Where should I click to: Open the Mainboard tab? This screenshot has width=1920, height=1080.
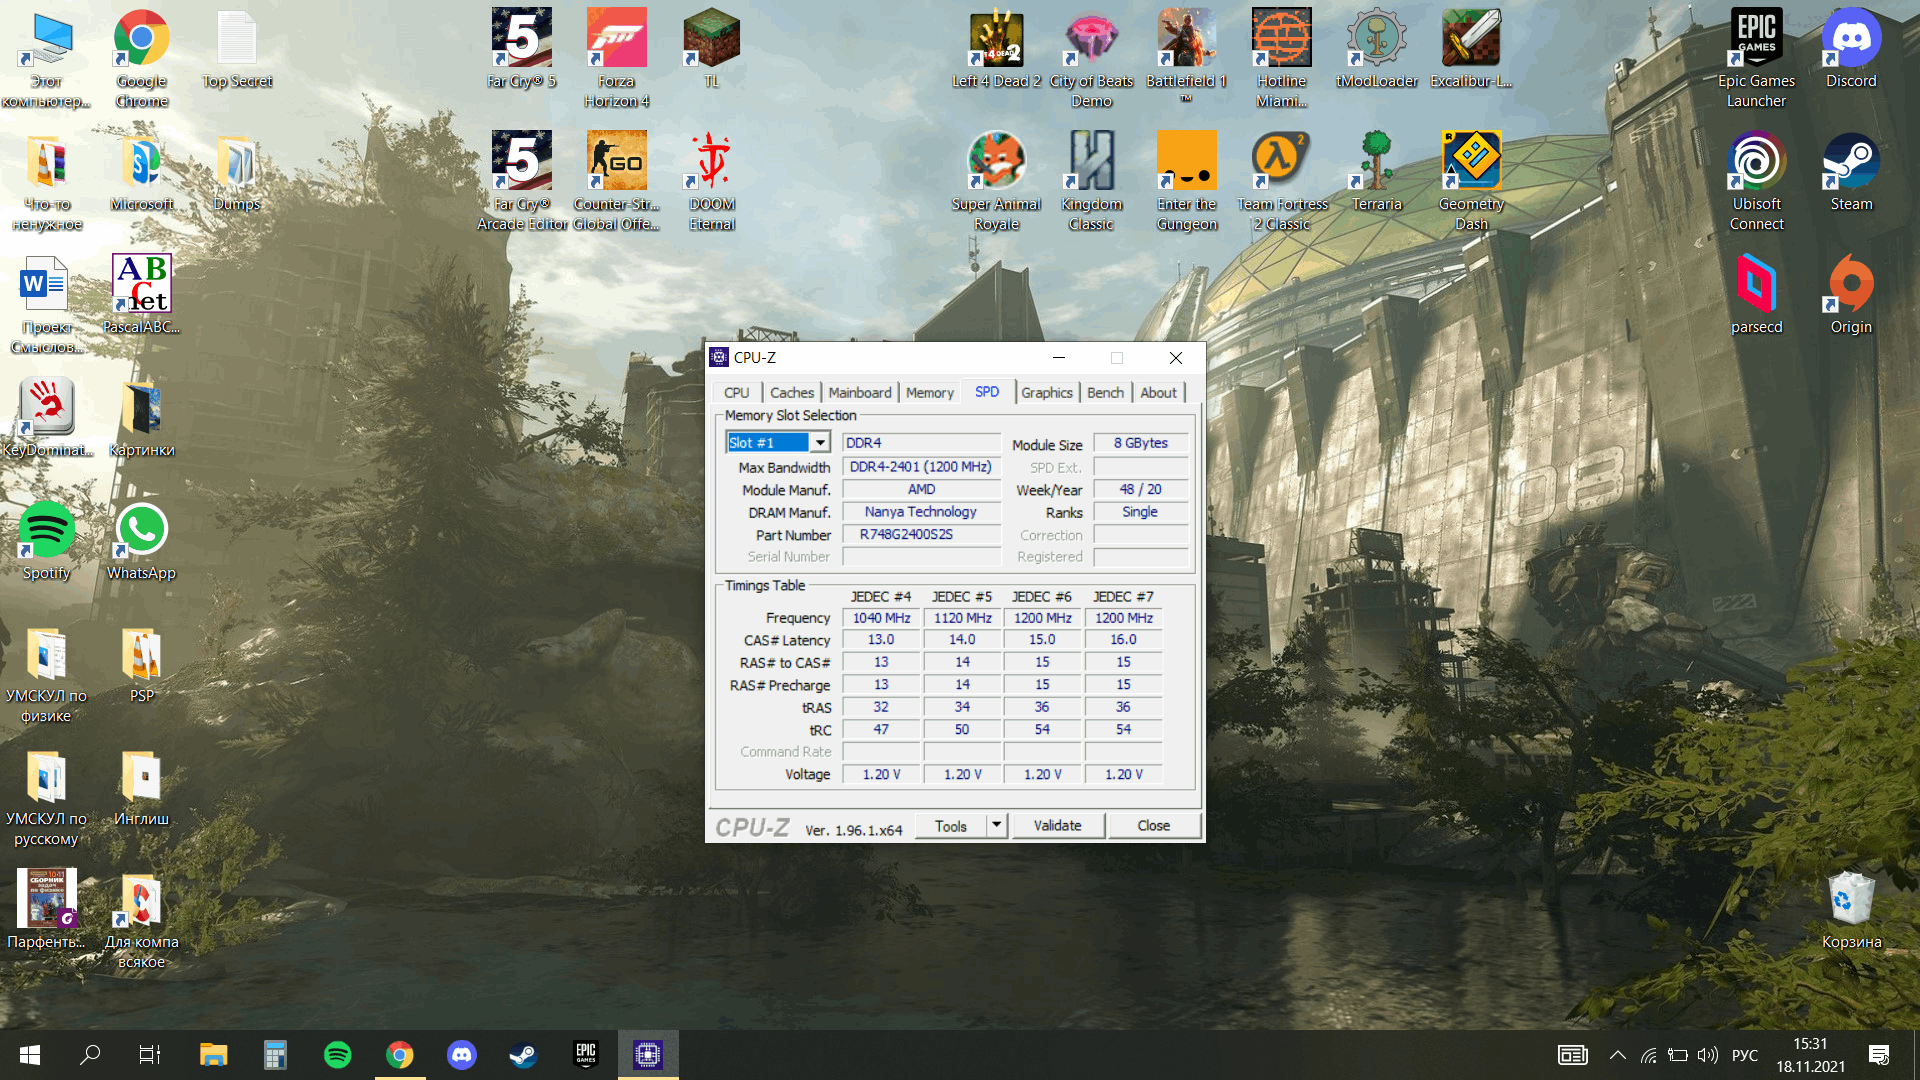tap(860, 393)
